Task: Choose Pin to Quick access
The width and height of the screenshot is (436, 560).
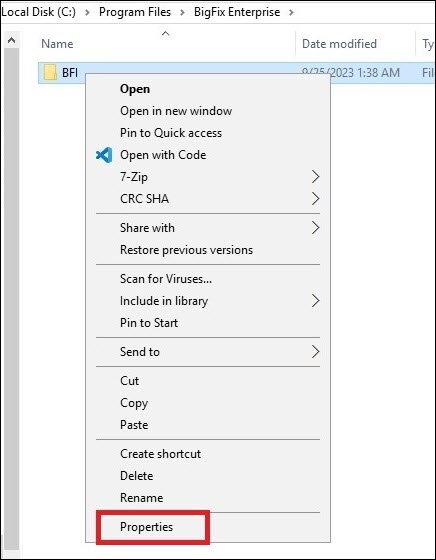Action: click(171, 133)
